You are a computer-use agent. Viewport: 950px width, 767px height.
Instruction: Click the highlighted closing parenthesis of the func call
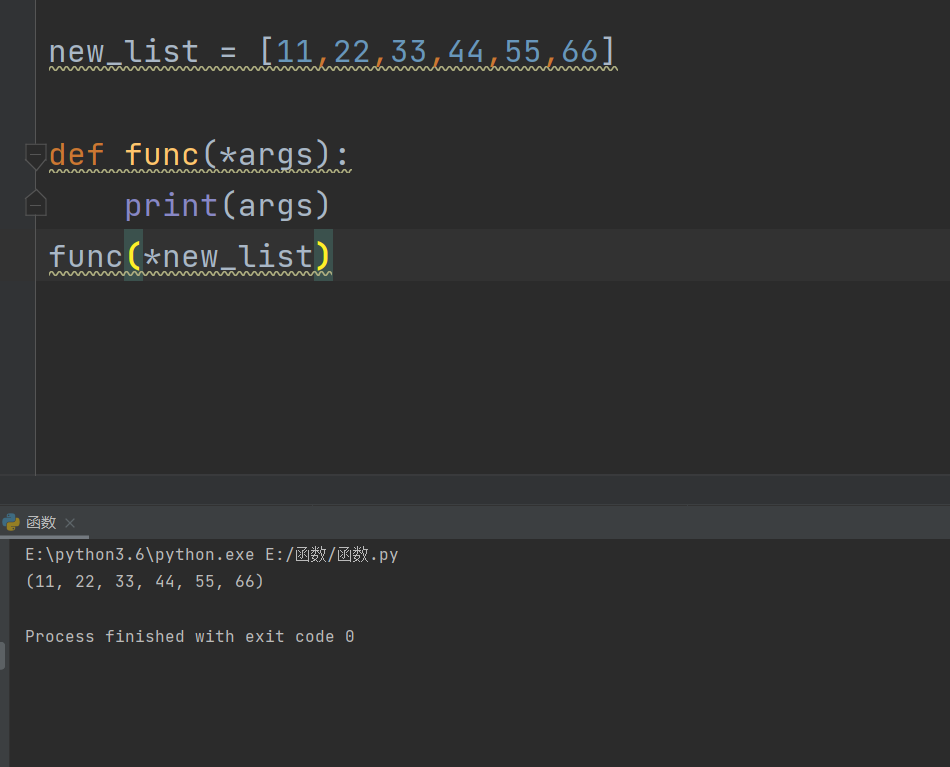(323, 257)
